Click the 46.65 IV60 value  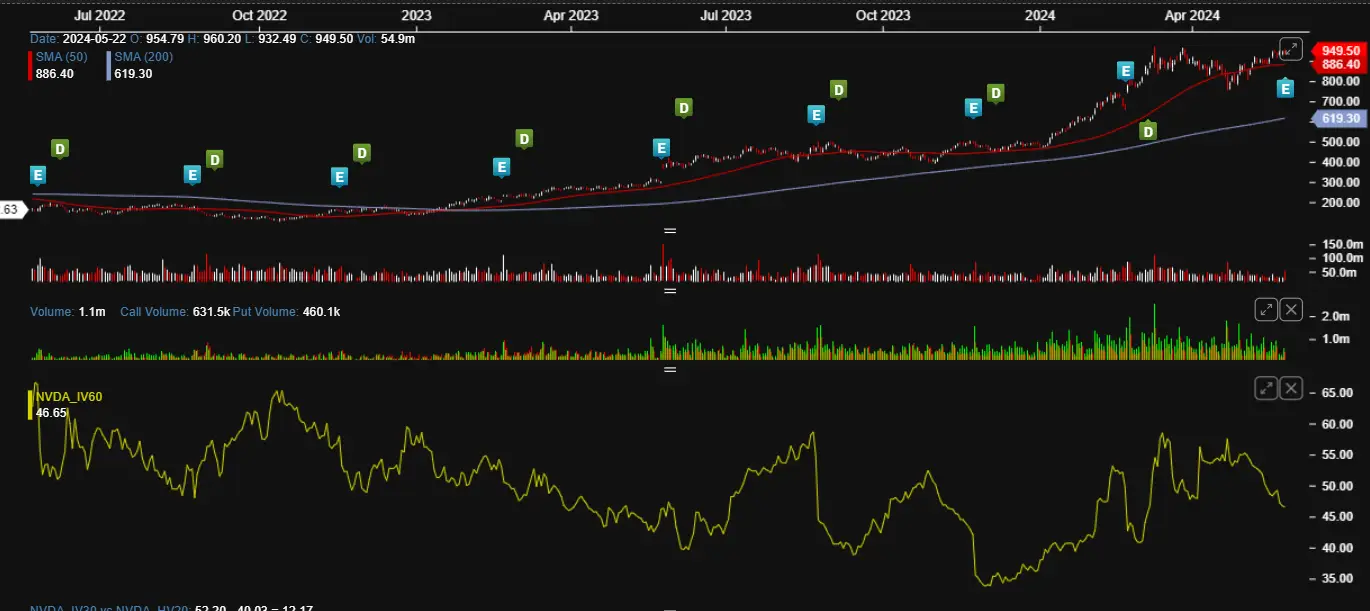pos(52,412)
